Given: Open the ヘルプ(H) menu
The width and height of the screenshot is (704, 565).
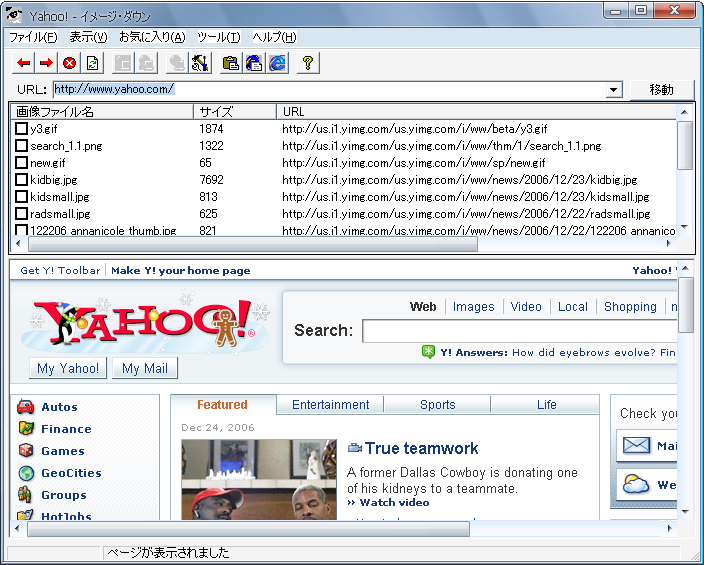Looking at the screenshot, I should pyautogui.click(x=274, y=37).
